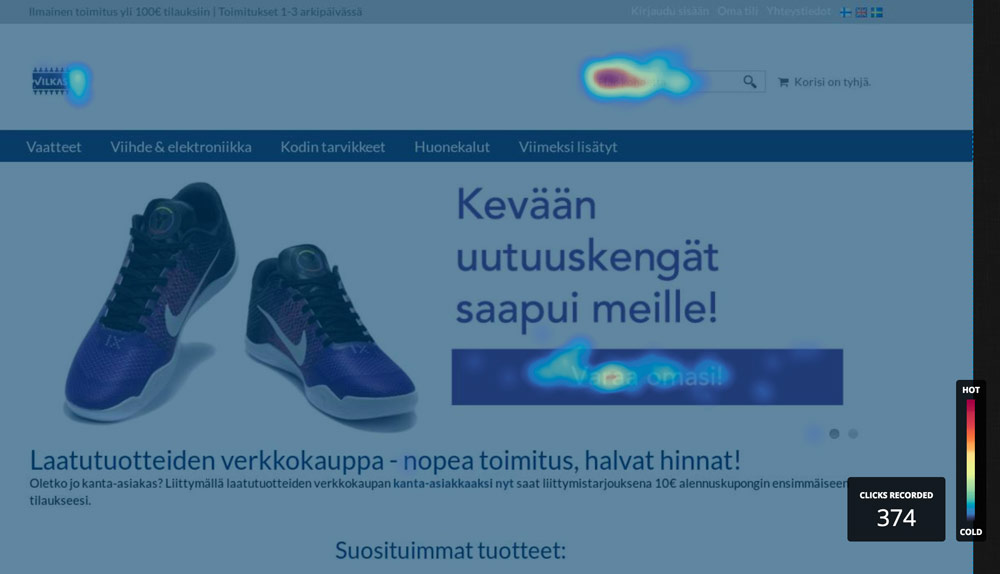Open the Oma tili link
This screenshot has height=574, width=1000.
pos(738,11)
